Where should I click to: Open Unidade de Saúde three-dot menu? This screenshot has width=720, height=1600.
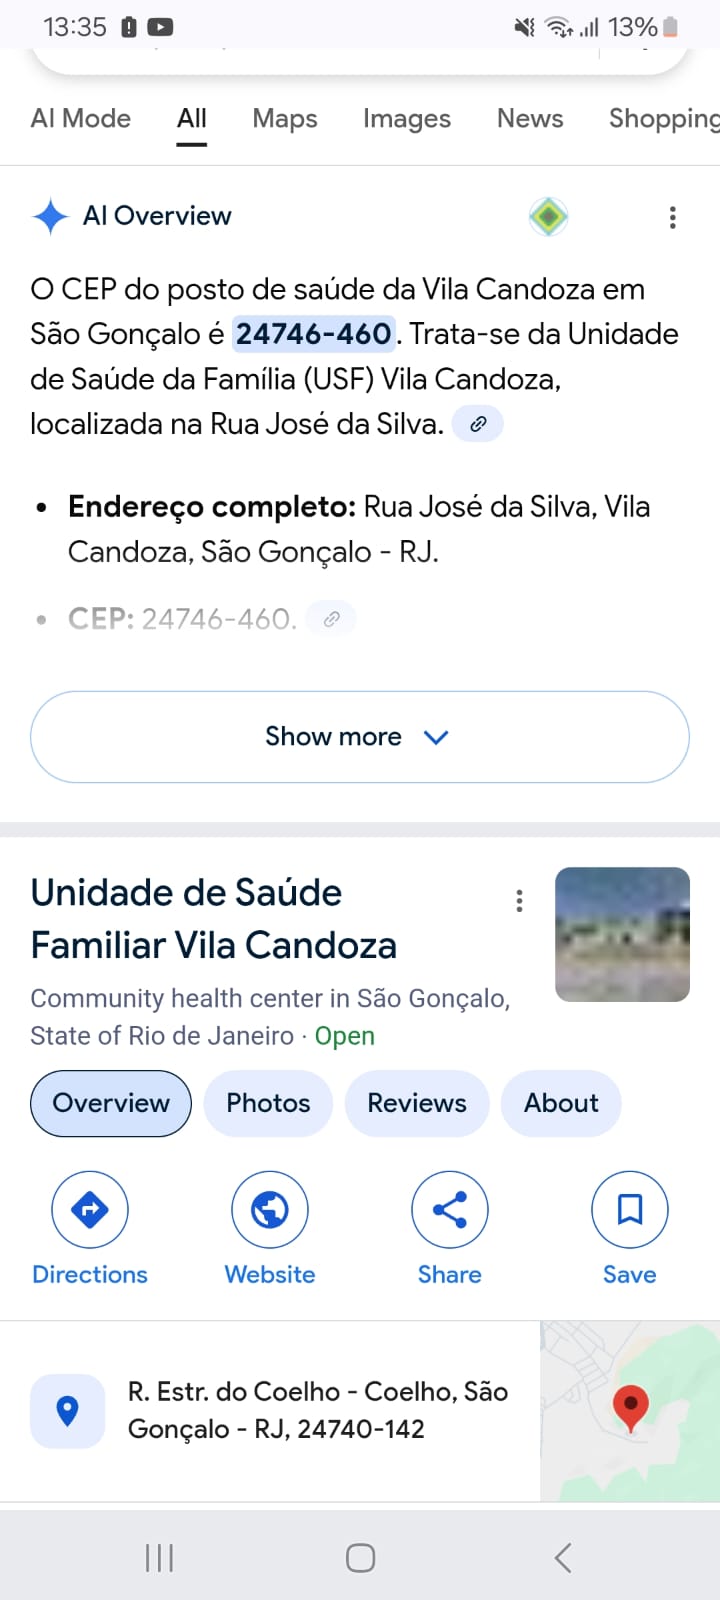click(519, 901)
